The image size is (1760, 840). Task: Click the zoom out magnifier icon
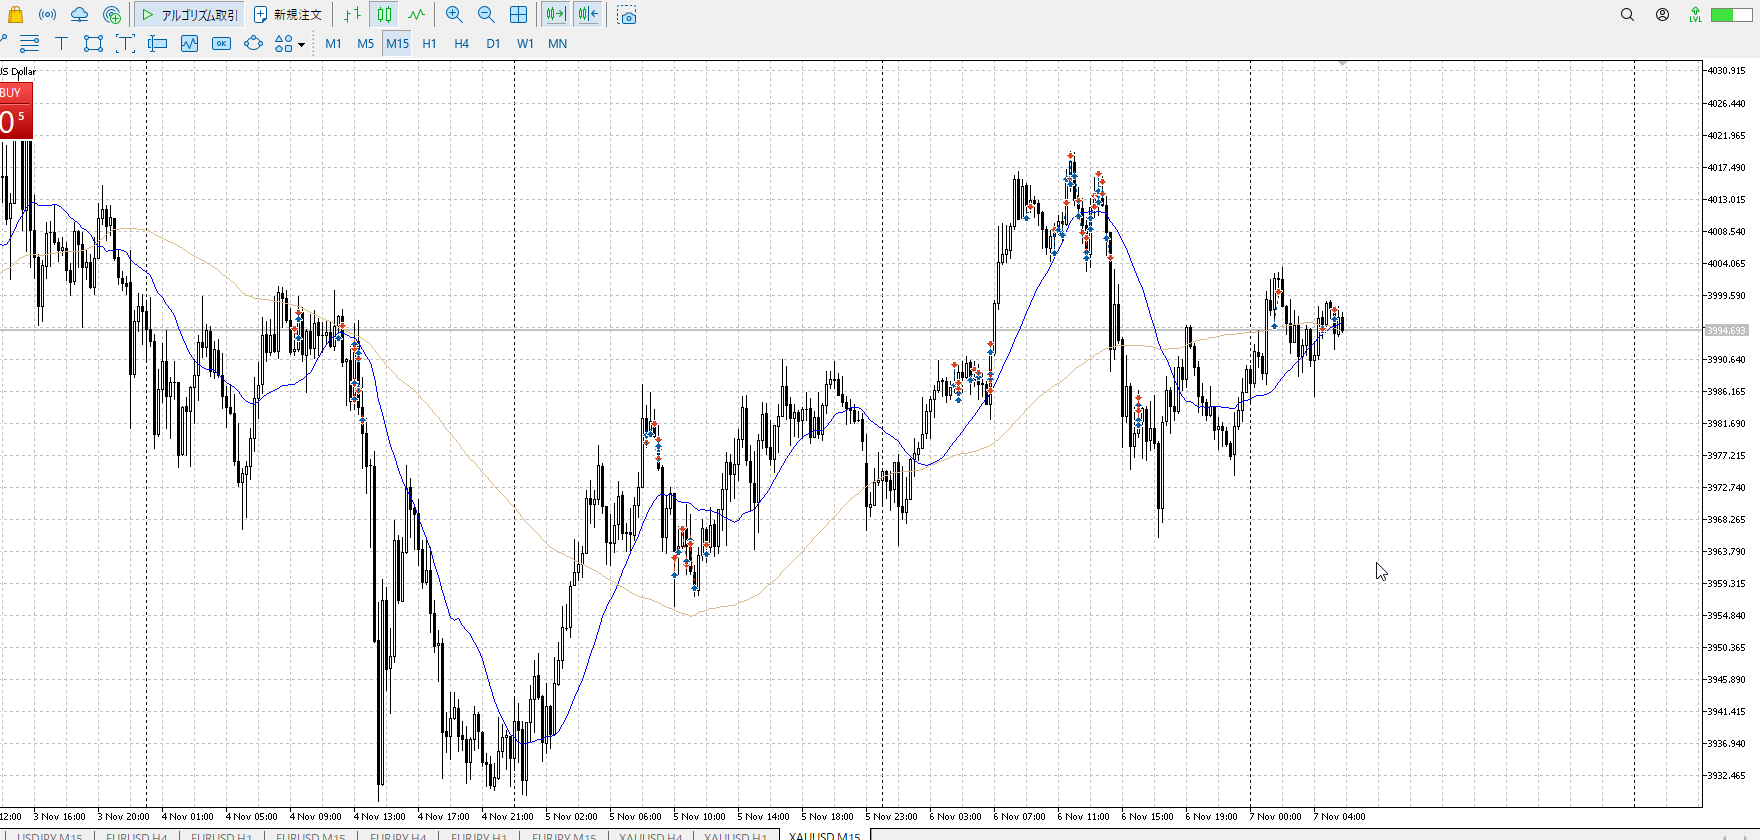[486, 15]
